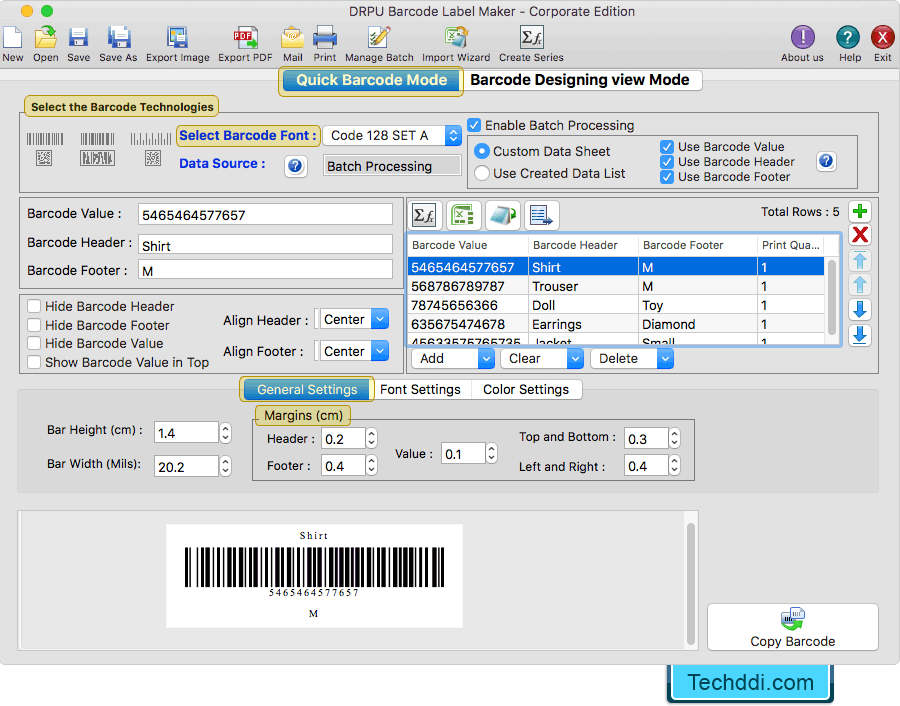Viewport: 900px width, 706px height.
Task: Click the data table vertical scrollbar
Action: [832, 297]
